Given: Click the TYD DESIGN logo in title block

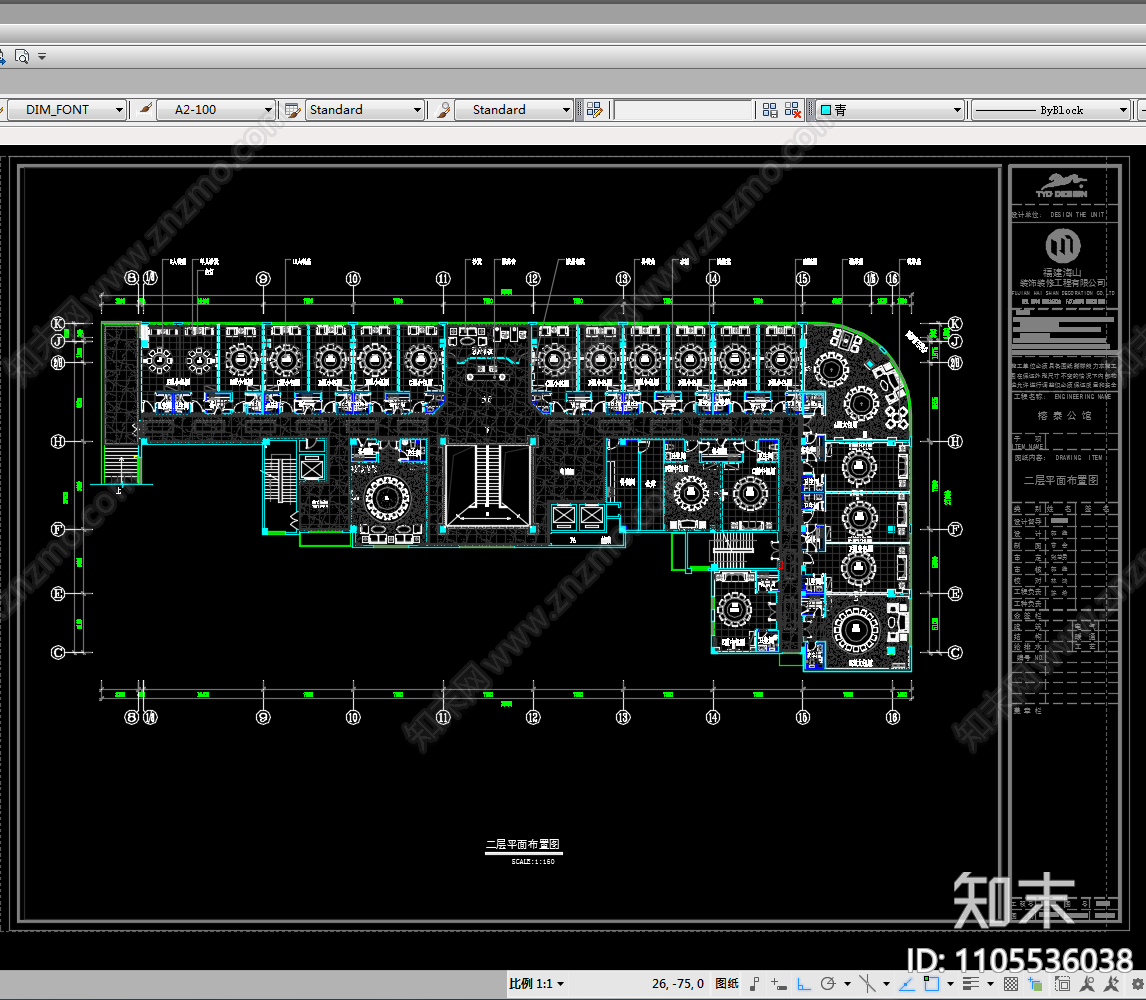Looking at the screenshot, I should tap(1062, 186).
